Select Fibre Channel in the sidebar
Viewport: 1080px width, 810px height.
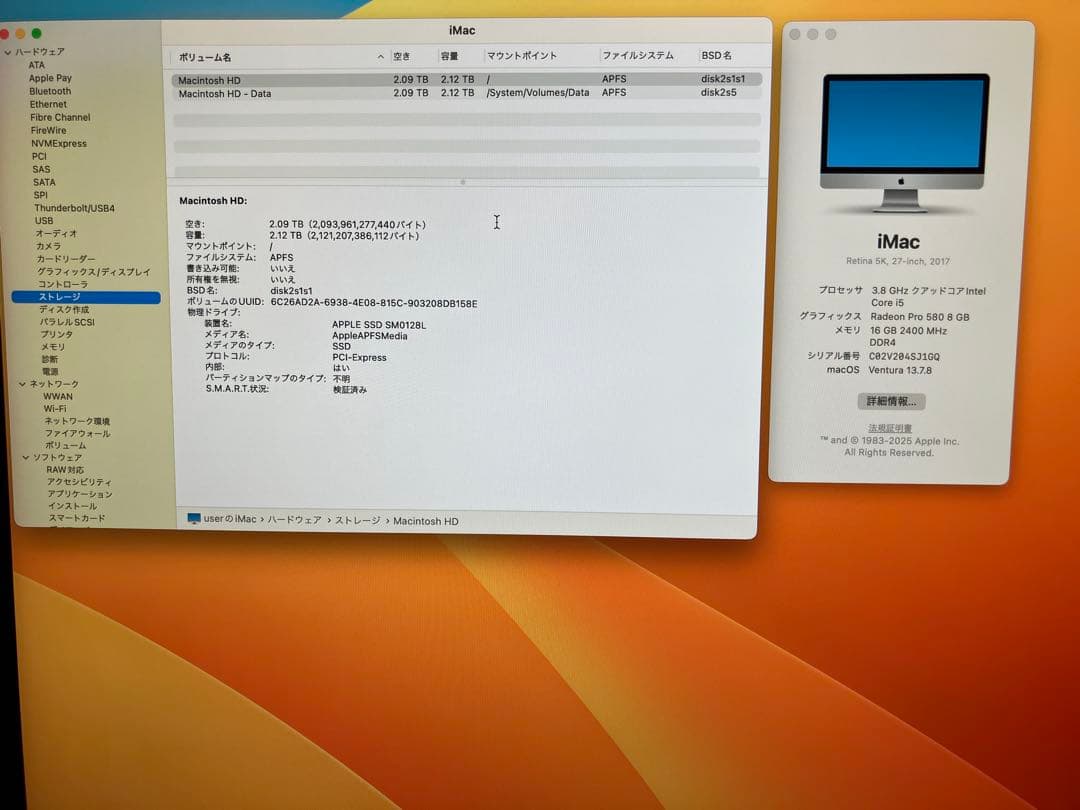[x=60, y=117]
